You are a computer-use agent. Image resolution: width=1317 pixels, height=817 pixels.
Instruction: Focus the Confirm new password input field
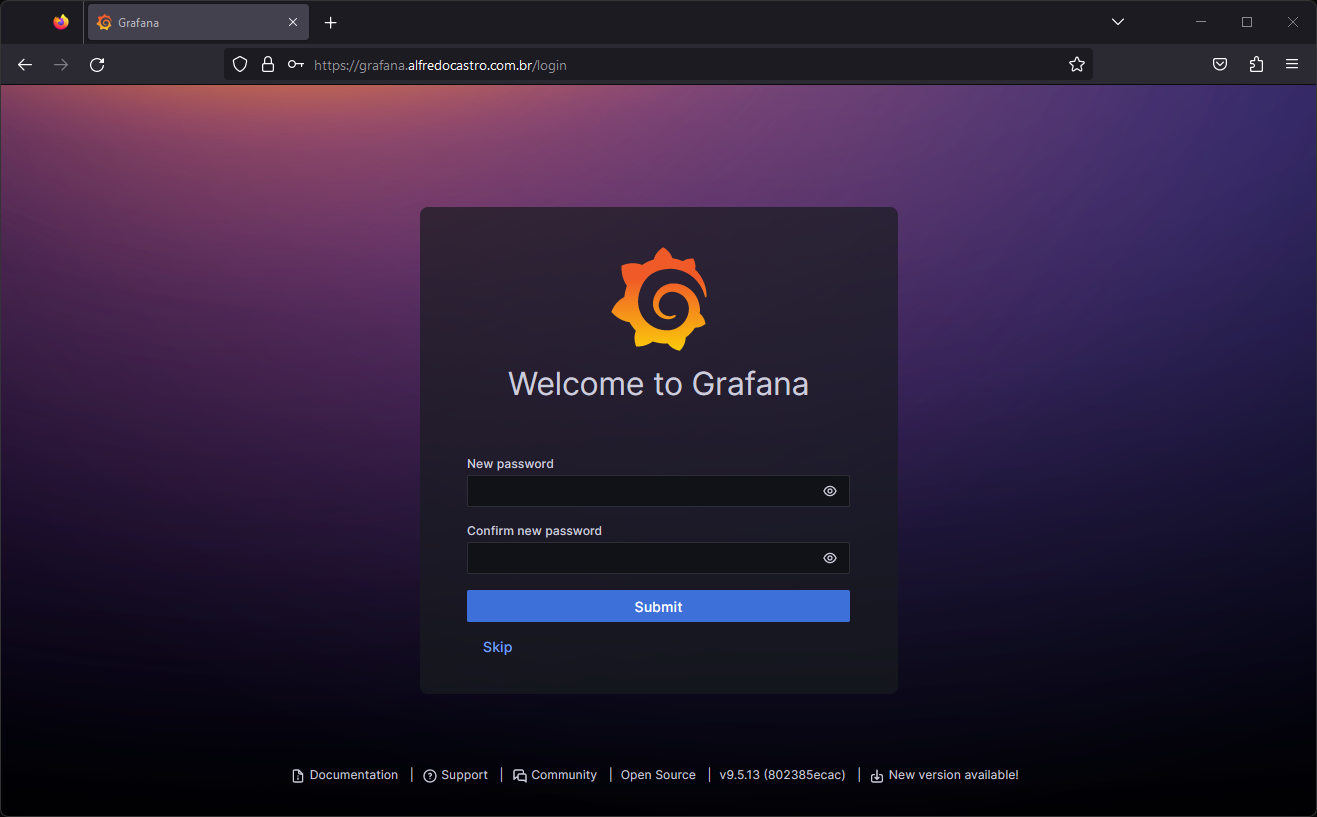tap(658, 558)
